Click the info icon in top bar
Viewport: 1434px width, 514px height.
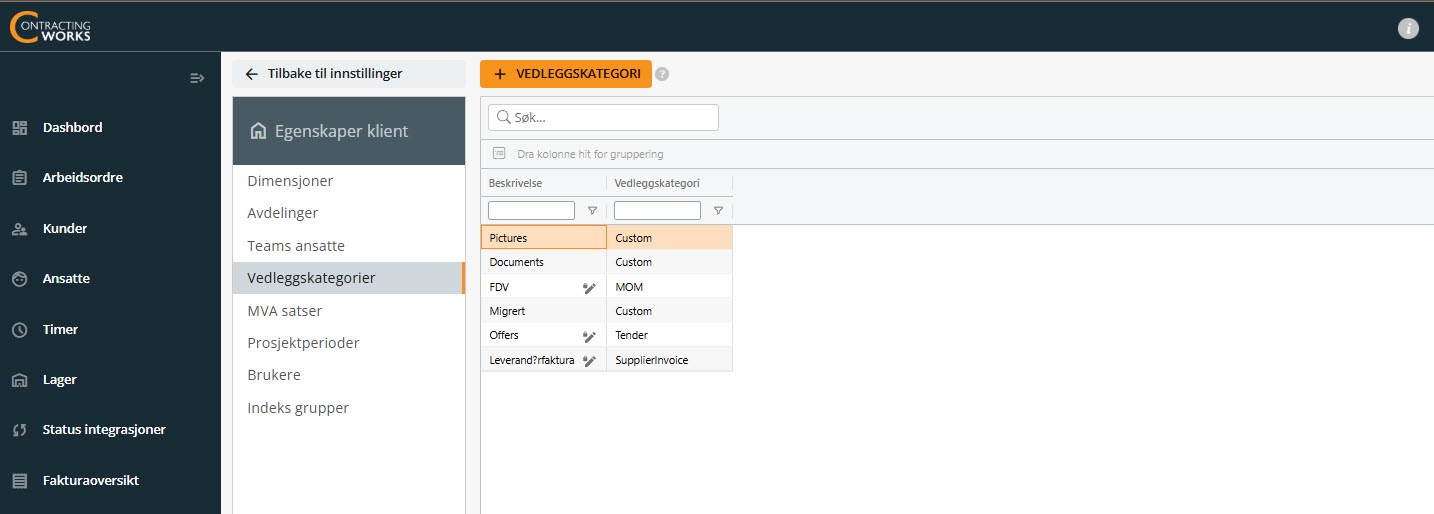(x=1408, y=28)
